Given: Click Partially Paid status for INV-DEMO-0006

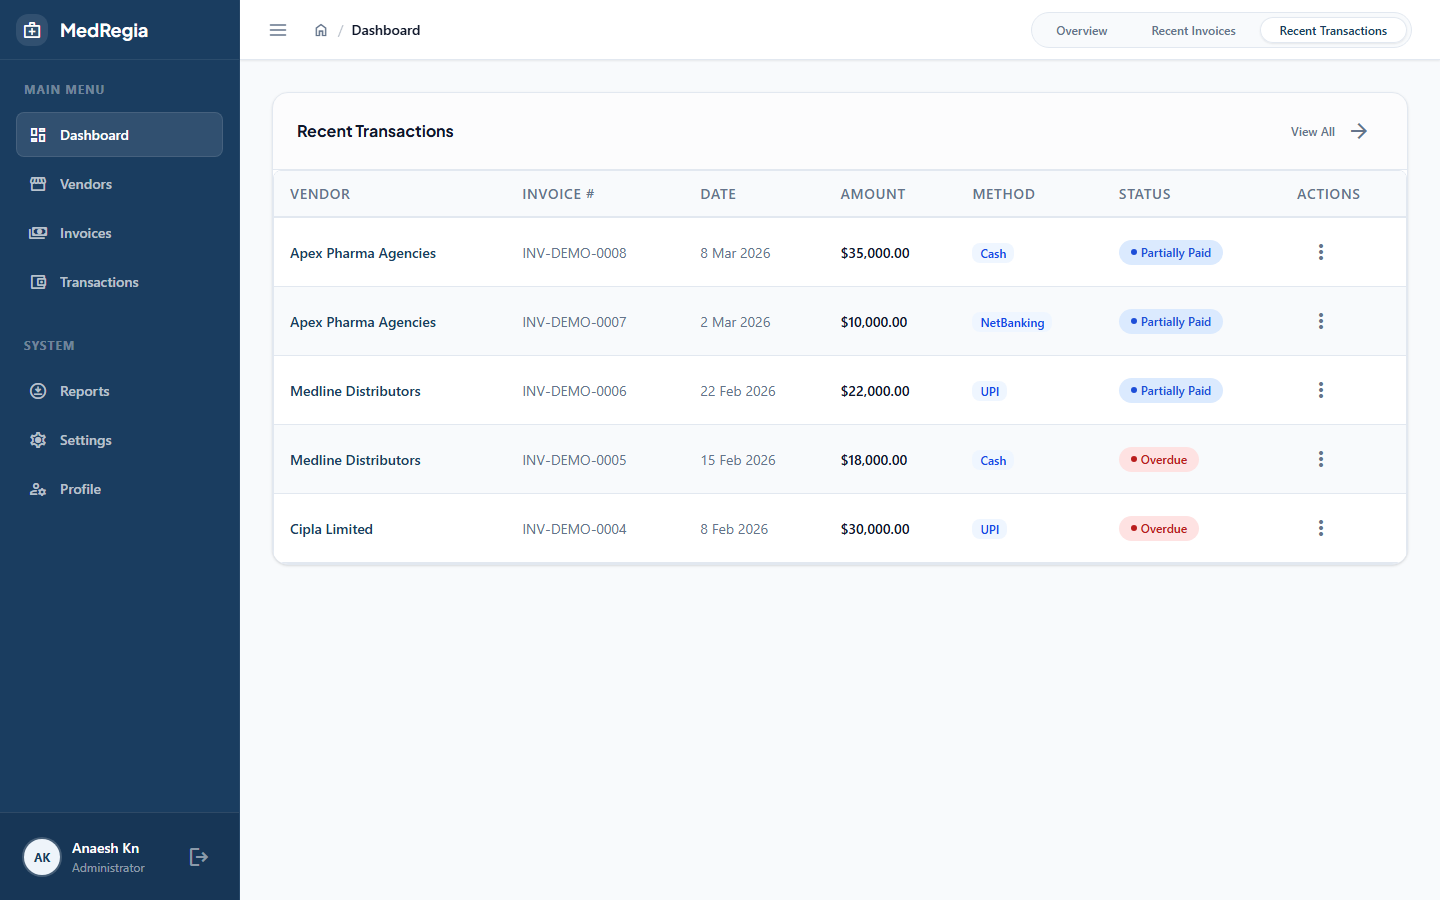Looking at the screenshot, I should coord(1170,391).
